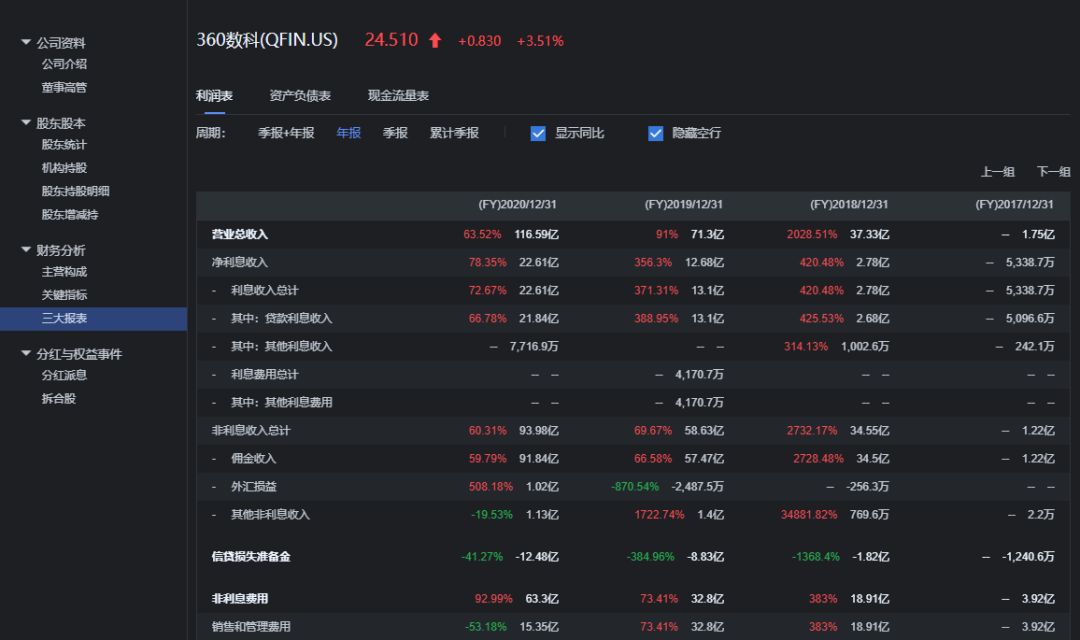Collapse the 股东股本 sidebar section
This screenshot has width=1080, height=640.
[26, 123]
